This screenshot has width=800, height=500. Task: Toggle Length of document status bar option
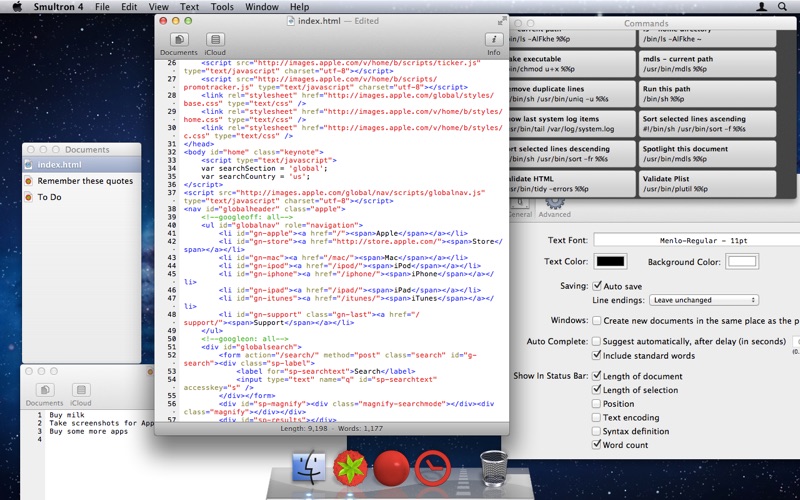click(596, 376)
